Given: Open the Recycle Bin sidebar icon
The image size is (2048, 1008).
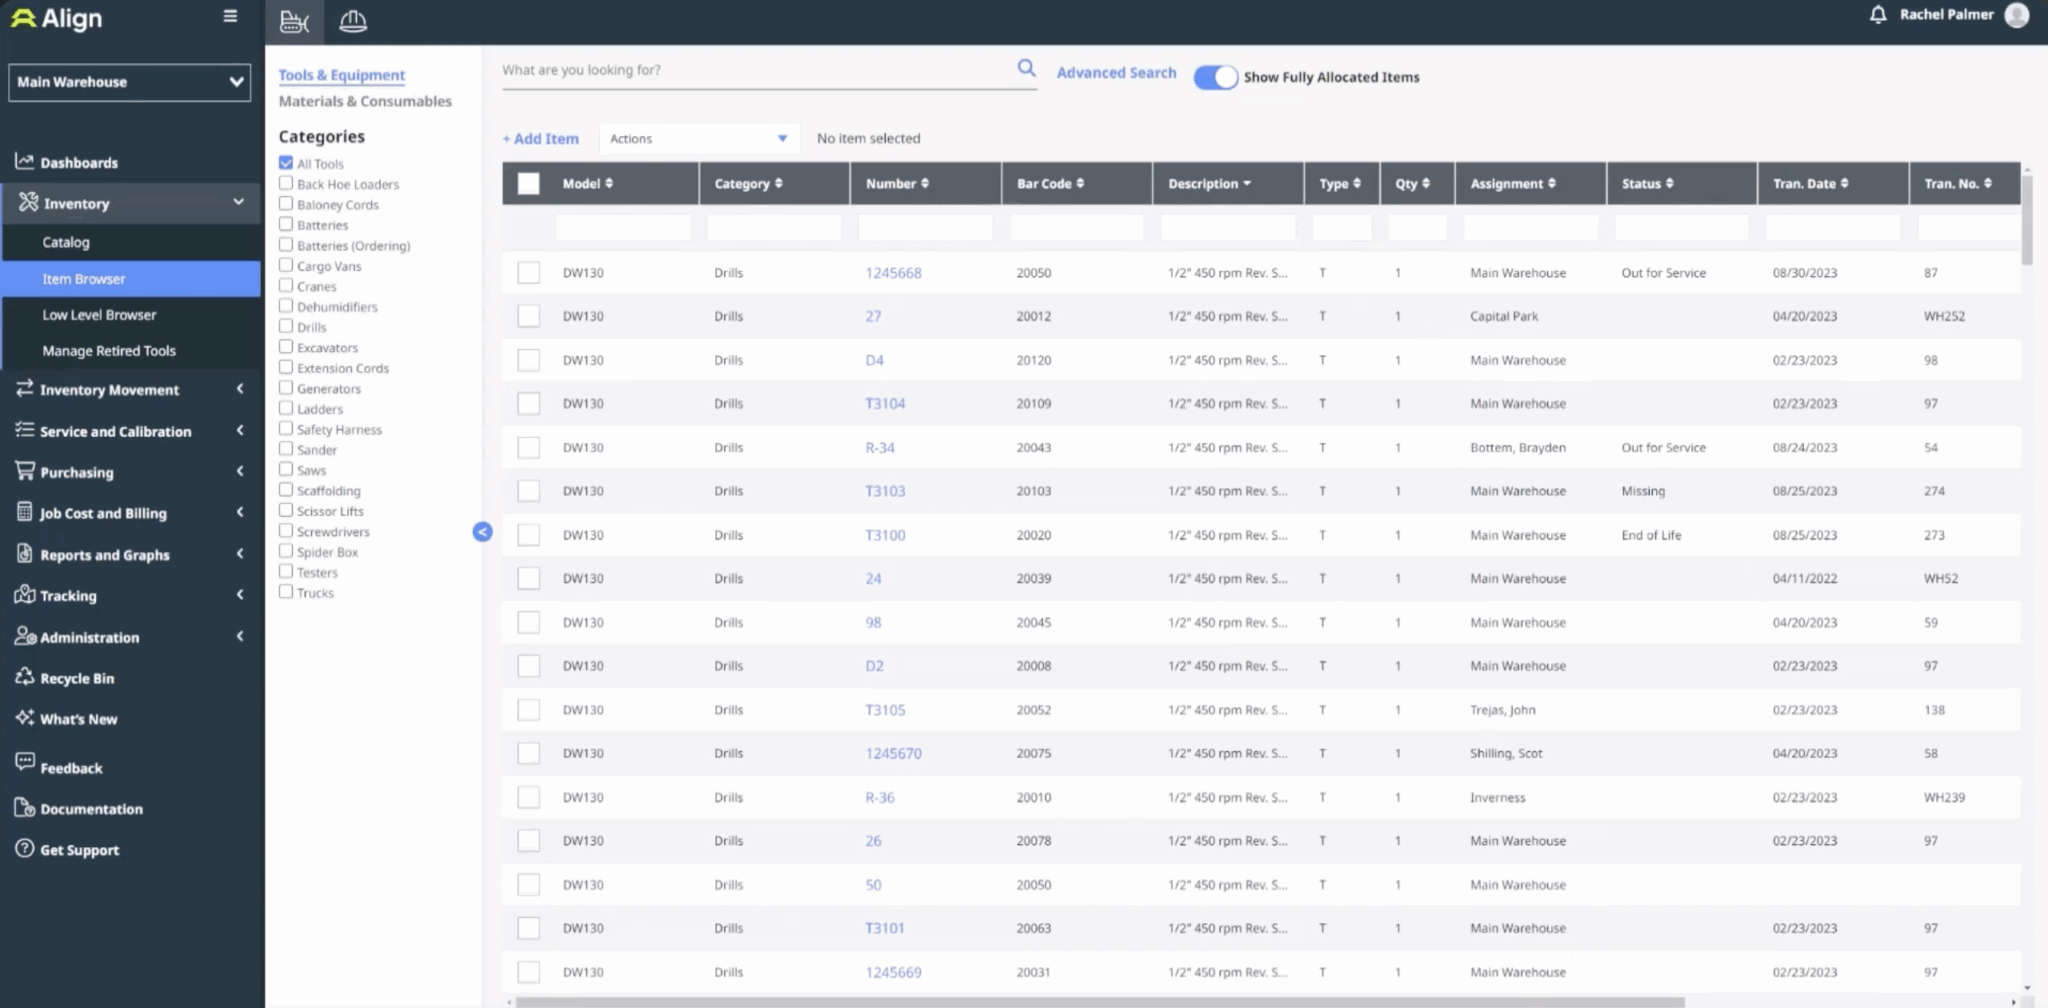Looking at the screenshot, I should coord(23,678).
